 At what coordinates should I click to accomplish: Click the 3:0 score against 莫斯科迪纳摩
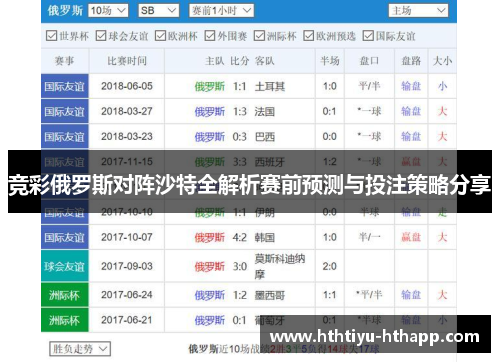239,266
